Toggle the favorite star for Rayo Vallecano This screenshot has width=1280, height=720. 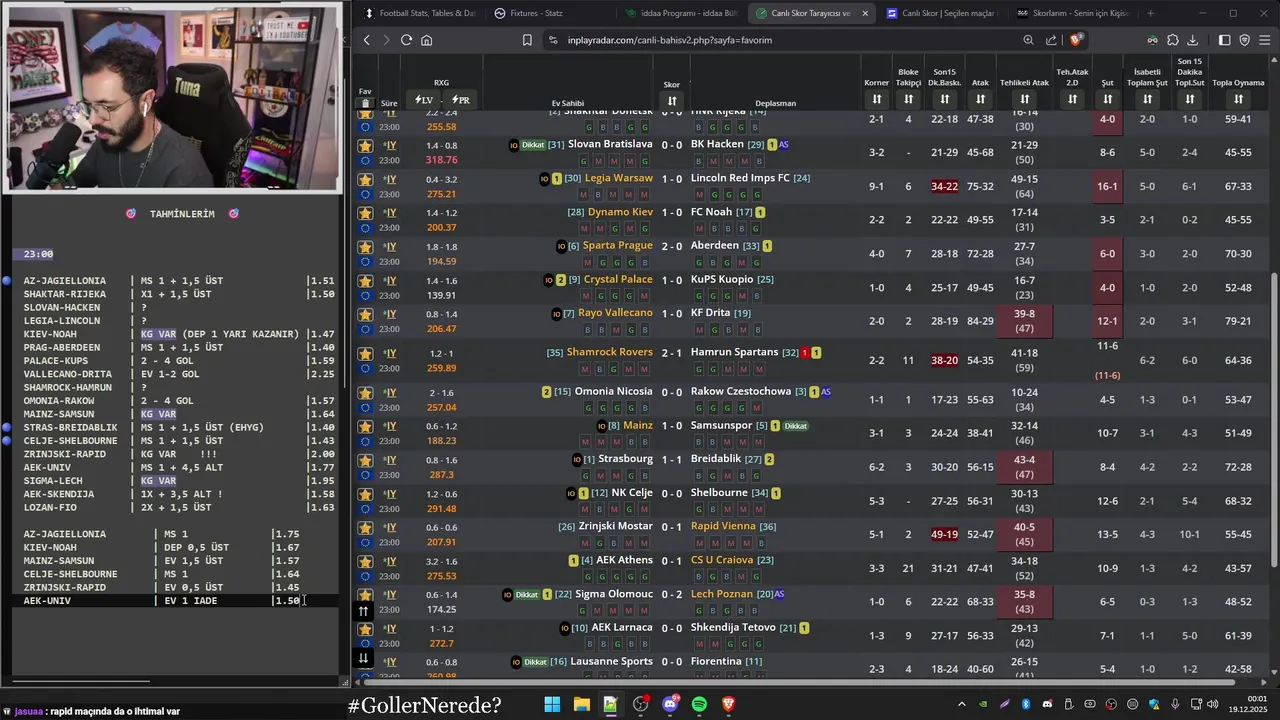point(365,315)
